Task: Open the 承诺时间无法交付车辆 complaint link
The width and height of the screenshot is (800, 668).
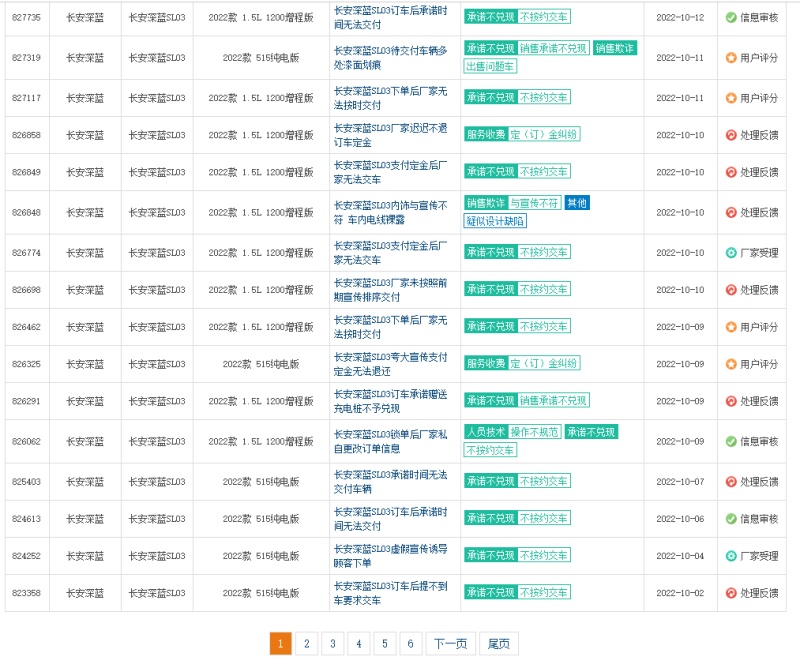Action: pos(391,482)
